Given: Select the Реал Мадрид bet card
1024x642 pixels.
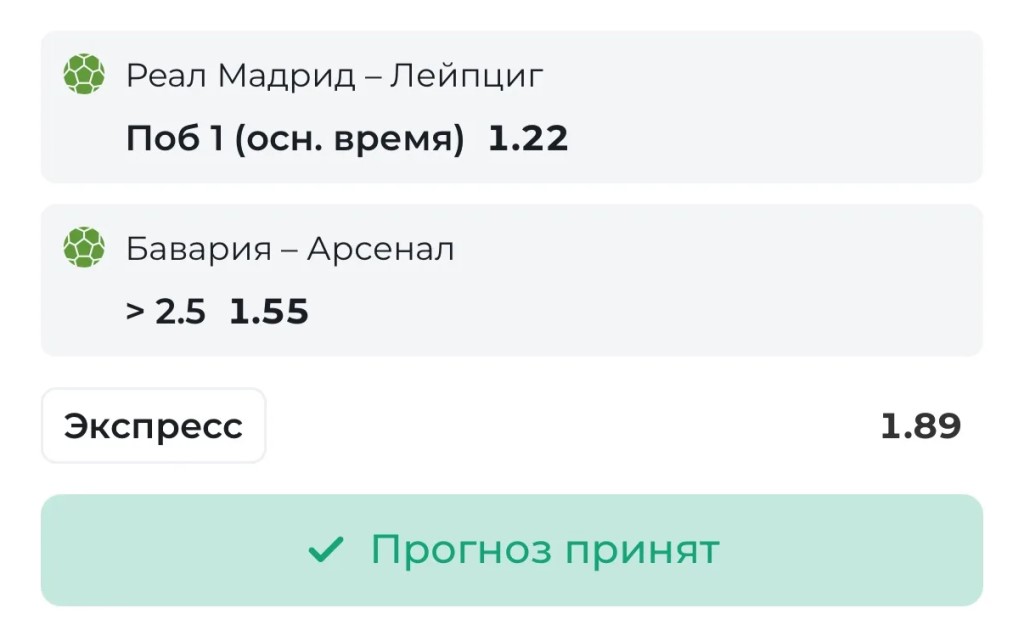Looking at the screenshot, I should 511,107.
